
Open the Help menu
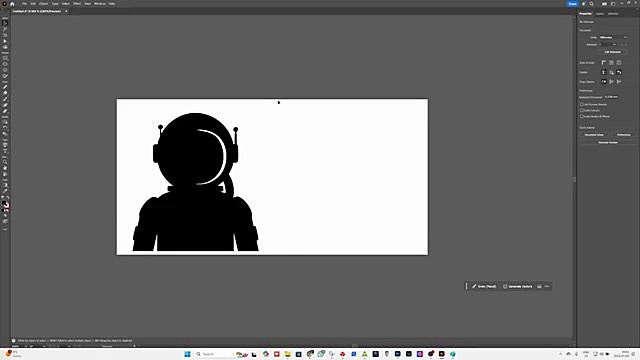coord(112,4)
